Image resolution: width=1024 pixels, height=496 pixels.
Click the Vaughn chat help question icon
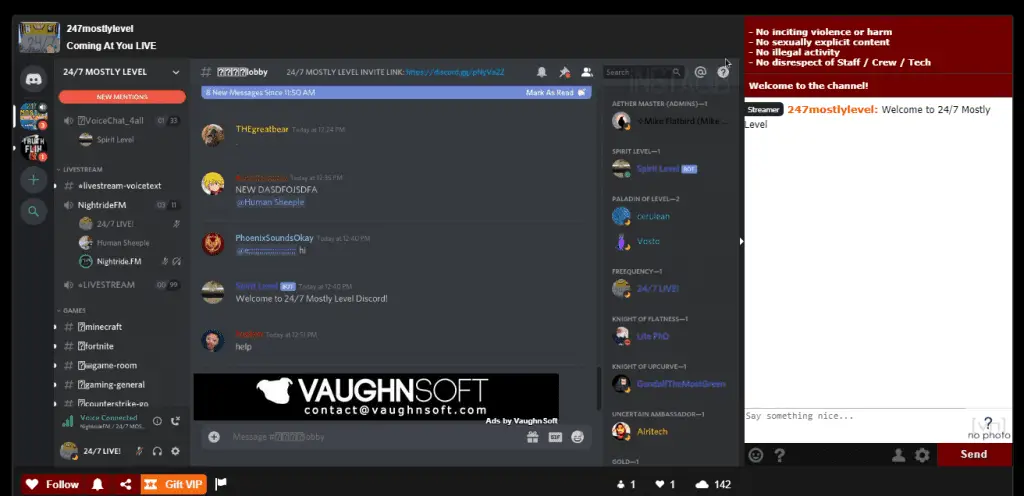click(x=780, y=456)
